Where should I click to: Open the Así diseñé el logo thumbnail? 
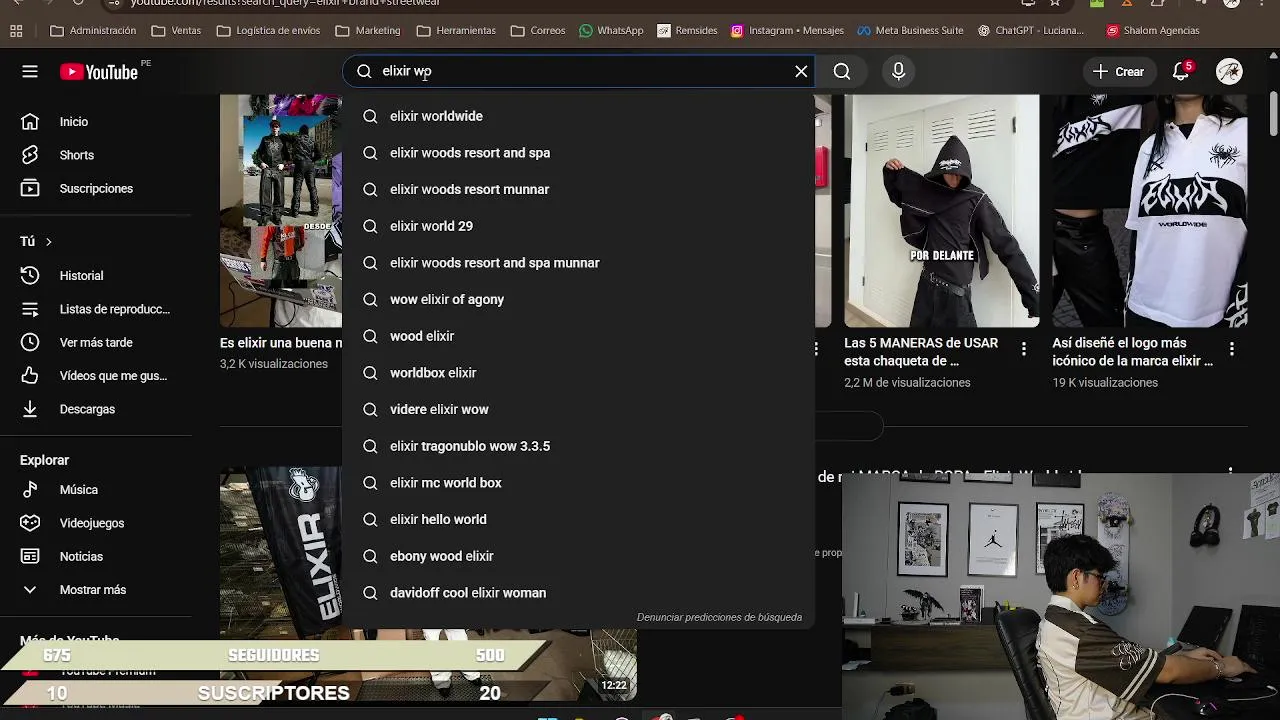tap(1149, 211)
